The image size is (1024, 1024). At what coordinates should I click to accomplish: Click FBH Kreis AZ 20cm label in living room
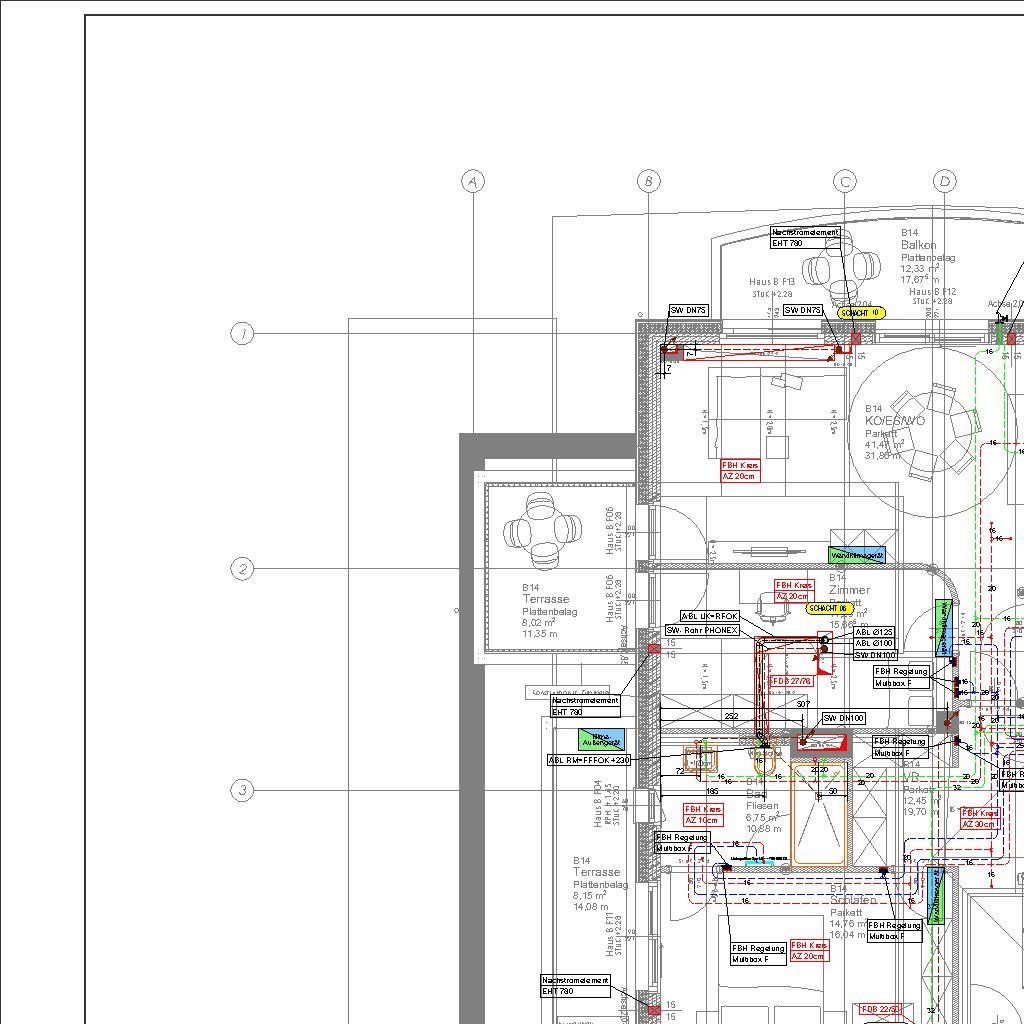[x=741, y=471]
